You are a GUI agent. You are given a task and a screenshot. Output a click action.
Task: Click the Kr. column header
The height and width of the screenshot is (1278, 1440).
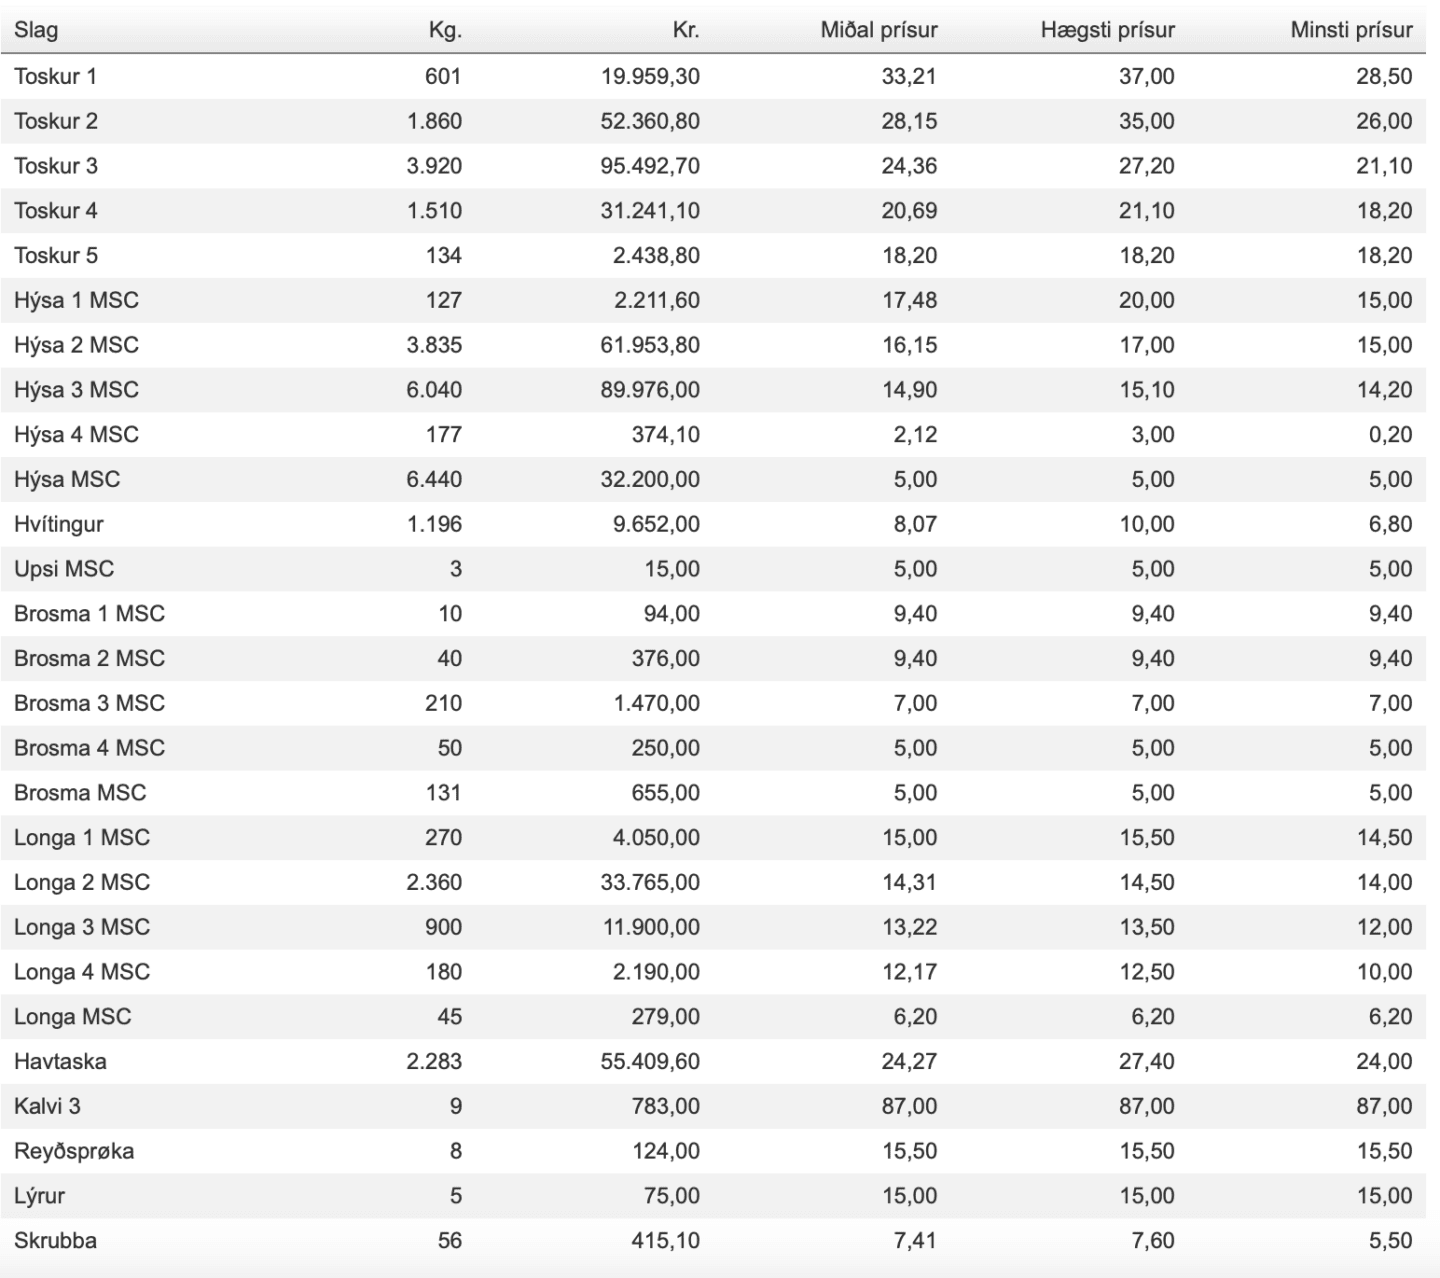coord(686,30)
